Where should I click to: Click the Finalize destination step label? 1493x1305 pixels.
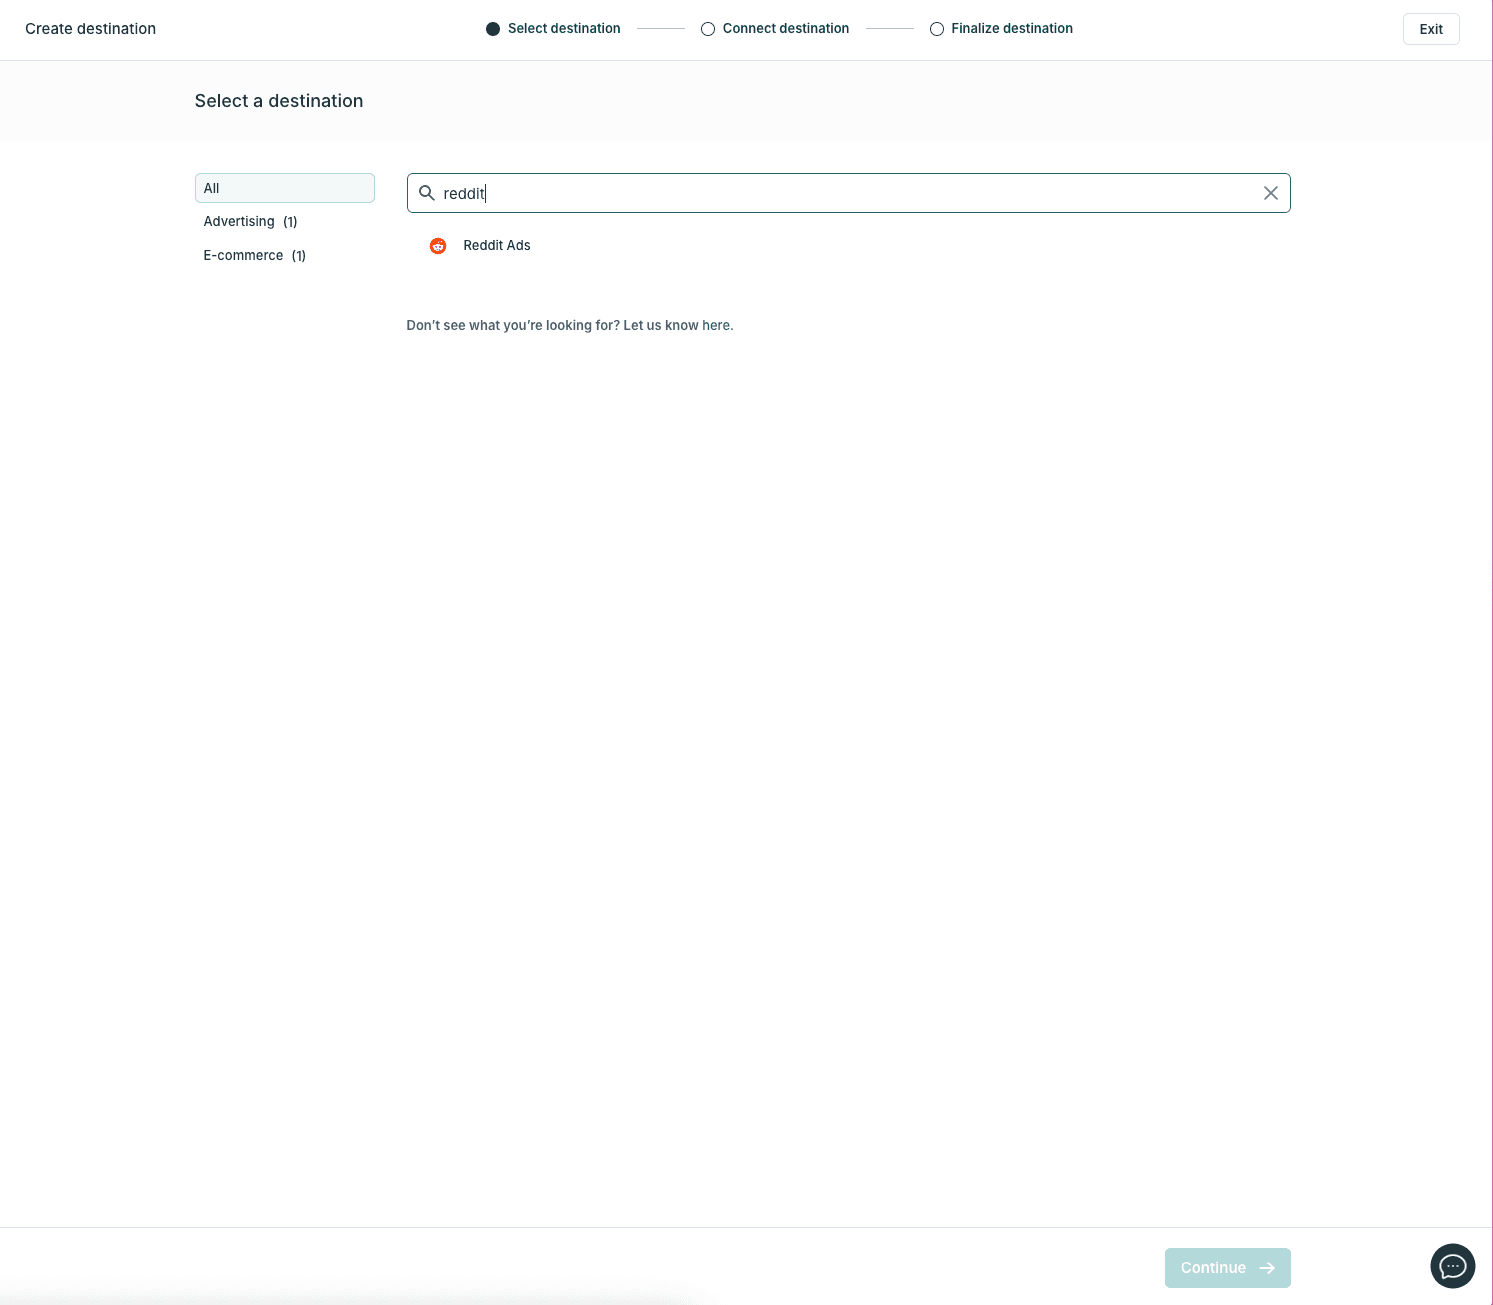point(1012,28)
